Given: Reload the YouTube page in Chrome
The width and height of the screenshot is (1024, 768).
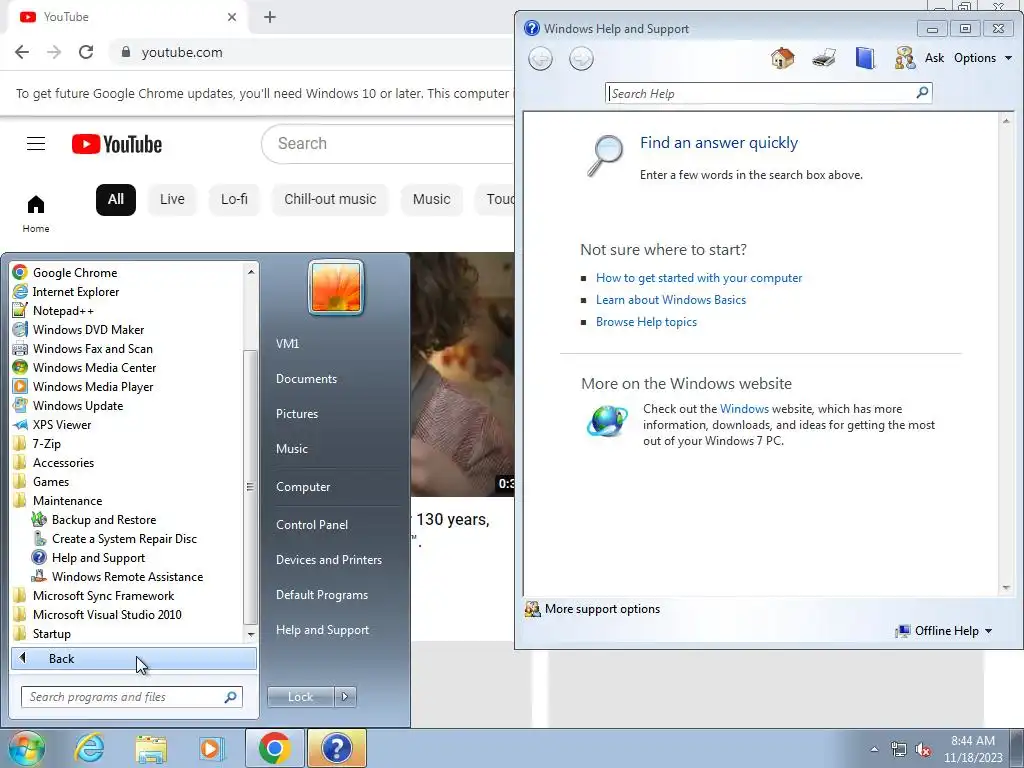Looking at the screenshot, I should [x=86, y=52].
